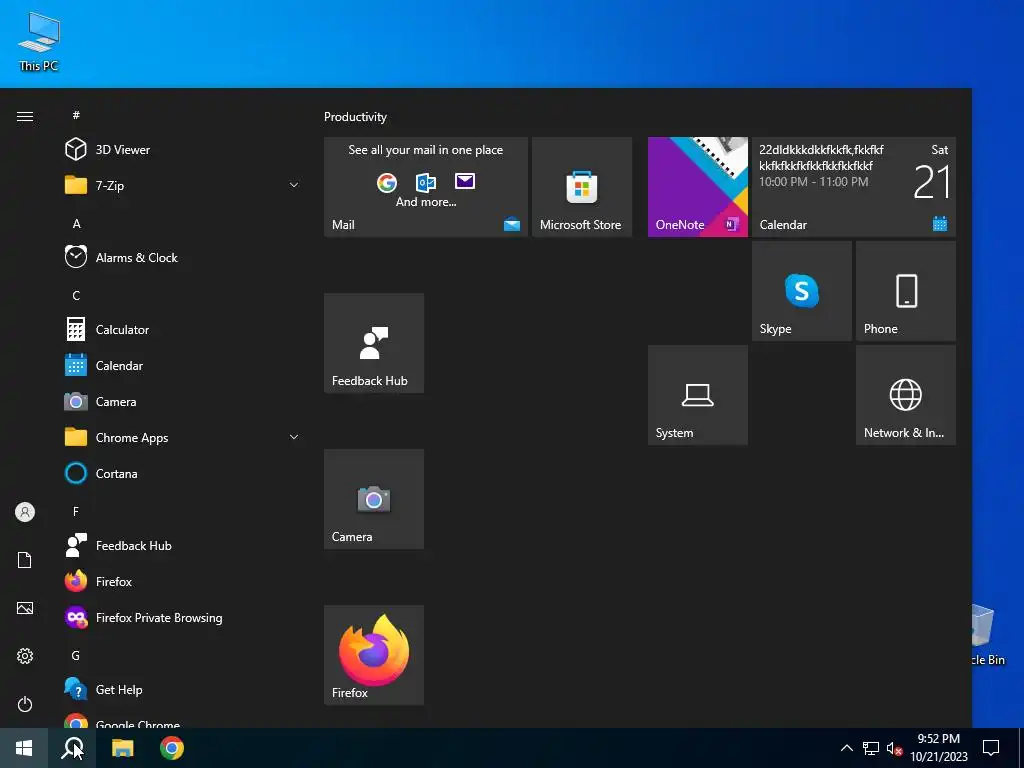Open the System settings tile
The width and height of the screenshot is (1024, 768).
coord(697,395)
